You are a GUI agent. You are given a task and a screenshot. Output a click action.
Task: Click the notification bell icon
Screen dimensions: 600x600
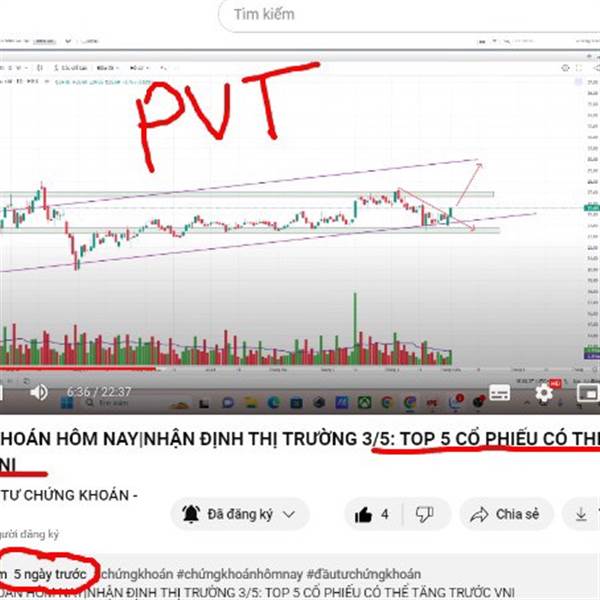pos(191,514)
